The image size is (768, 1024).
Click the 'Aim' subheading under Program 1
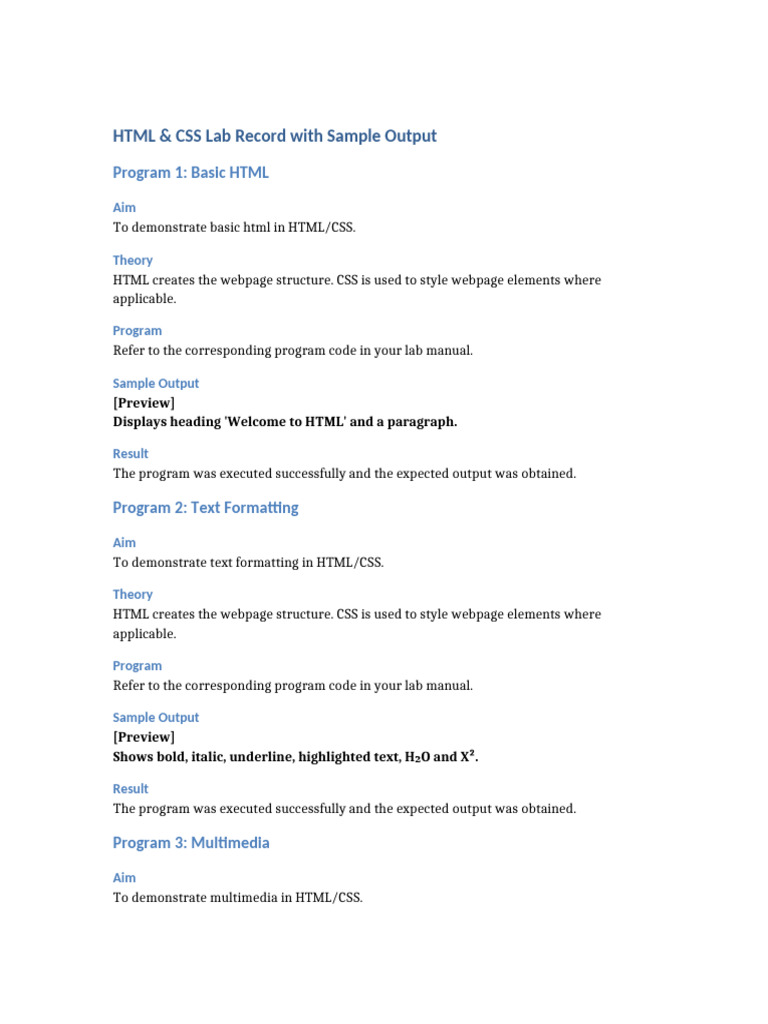[x=124, y=208]
